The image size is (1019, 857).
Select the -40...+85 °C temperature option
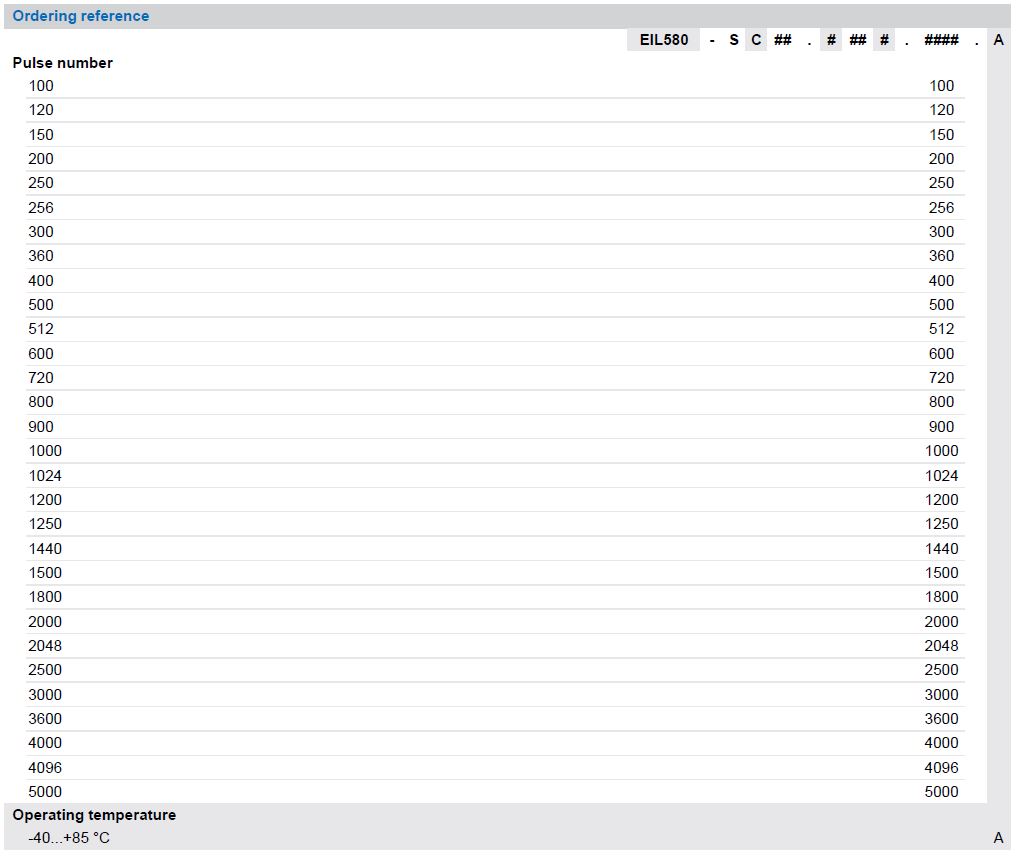click(69, 838)
